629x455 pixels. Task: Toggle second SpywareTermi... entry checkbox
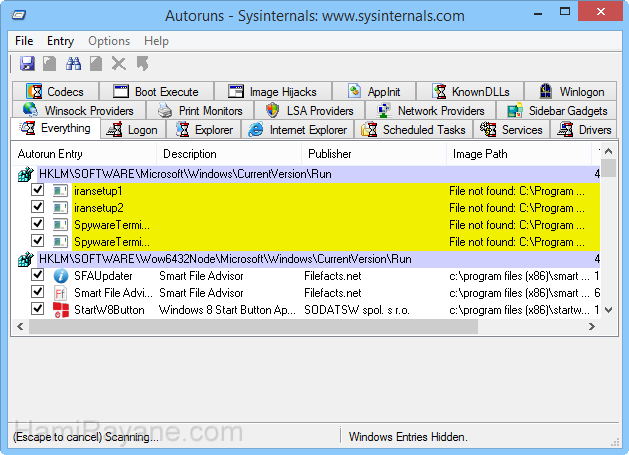click(x=38, y=241)
